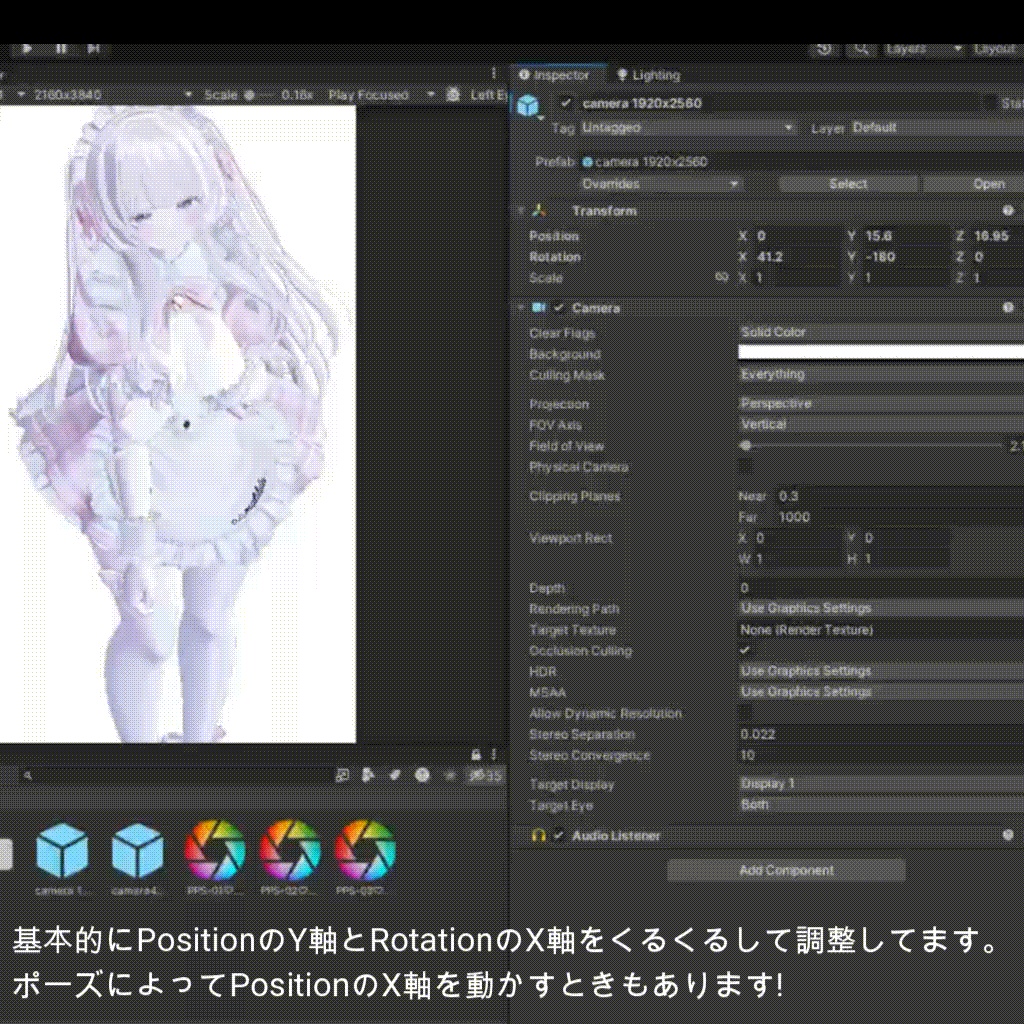Click the Transform component help icon
Screen dimensions: 1024x1024
click(1008, 211)
